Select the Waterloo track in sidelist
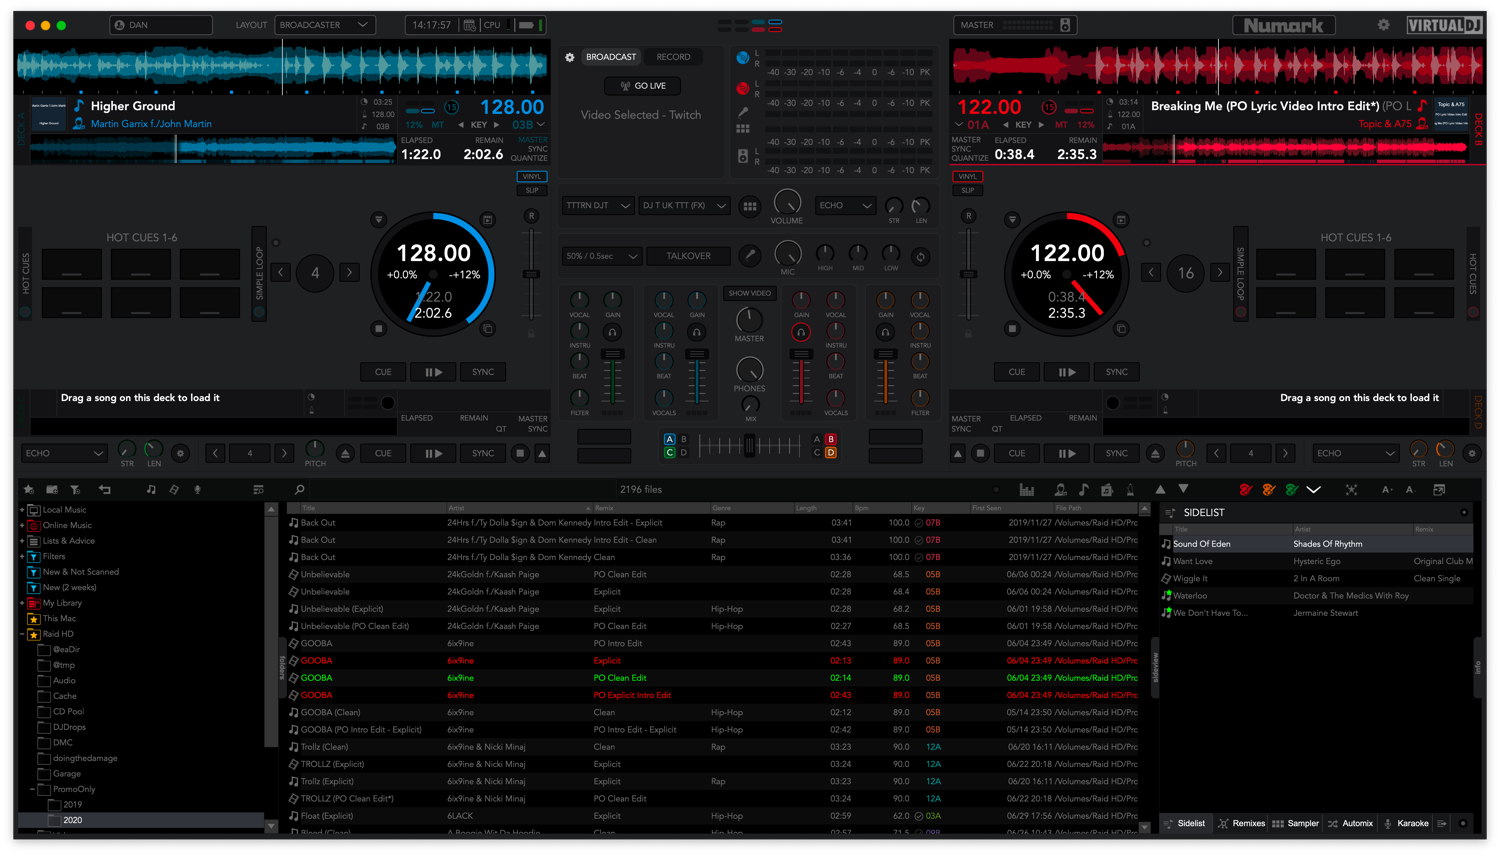Screen dimensions: 1500x855 [x=1316, y=596]
